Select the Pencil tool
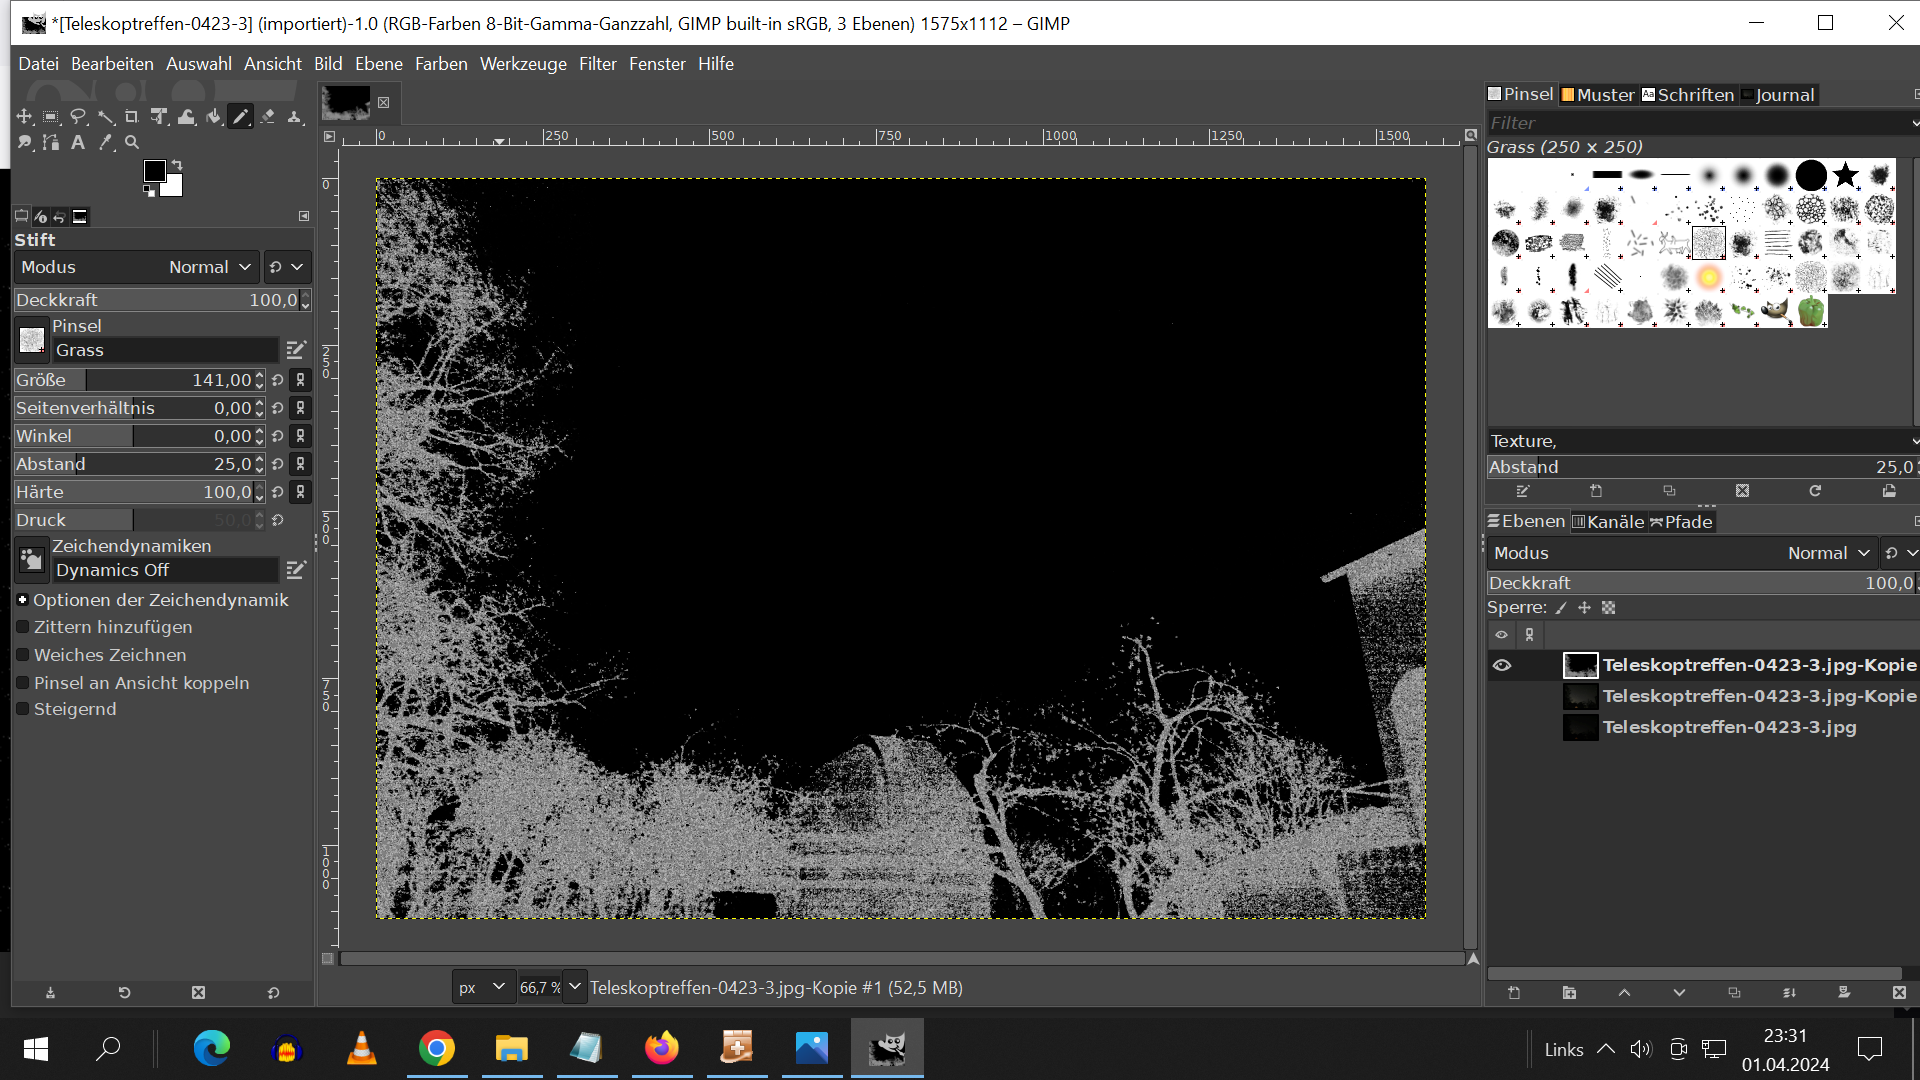 tap(240, 117)
